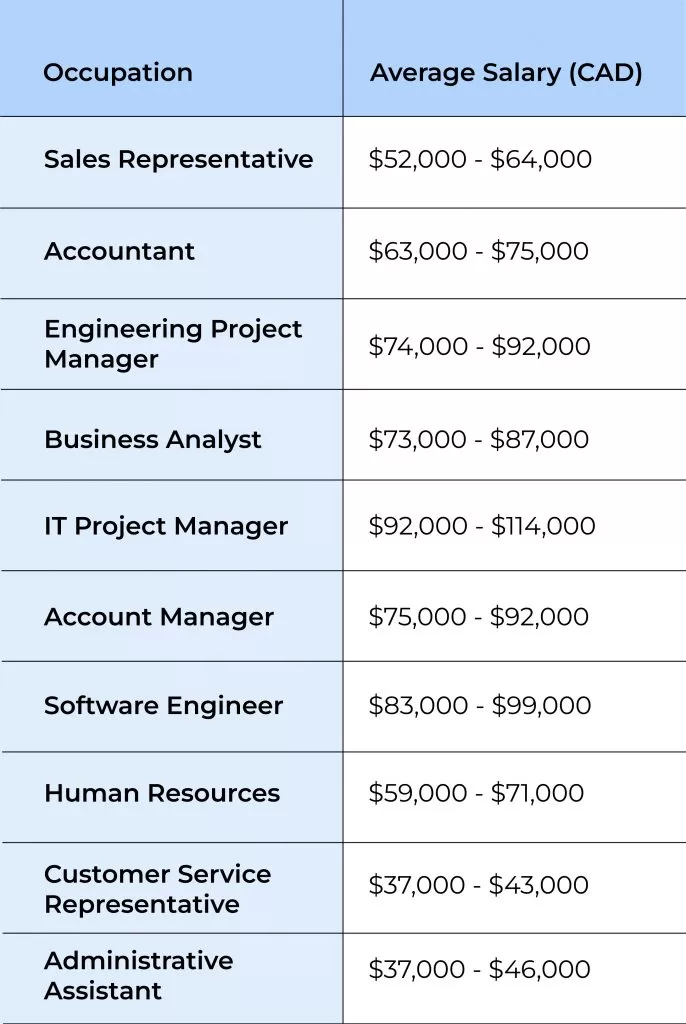686x1024 pixels.
Task: Select the Business Analyst cell
Action: click(x=153, y=440)
